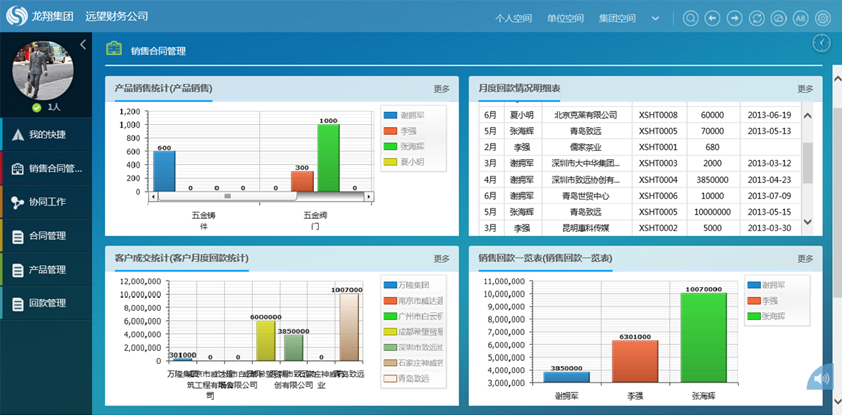Click customer cell 北京克莱有限公司
The width and height of the screenshot is (842, 415).
(x=585, y=115)
